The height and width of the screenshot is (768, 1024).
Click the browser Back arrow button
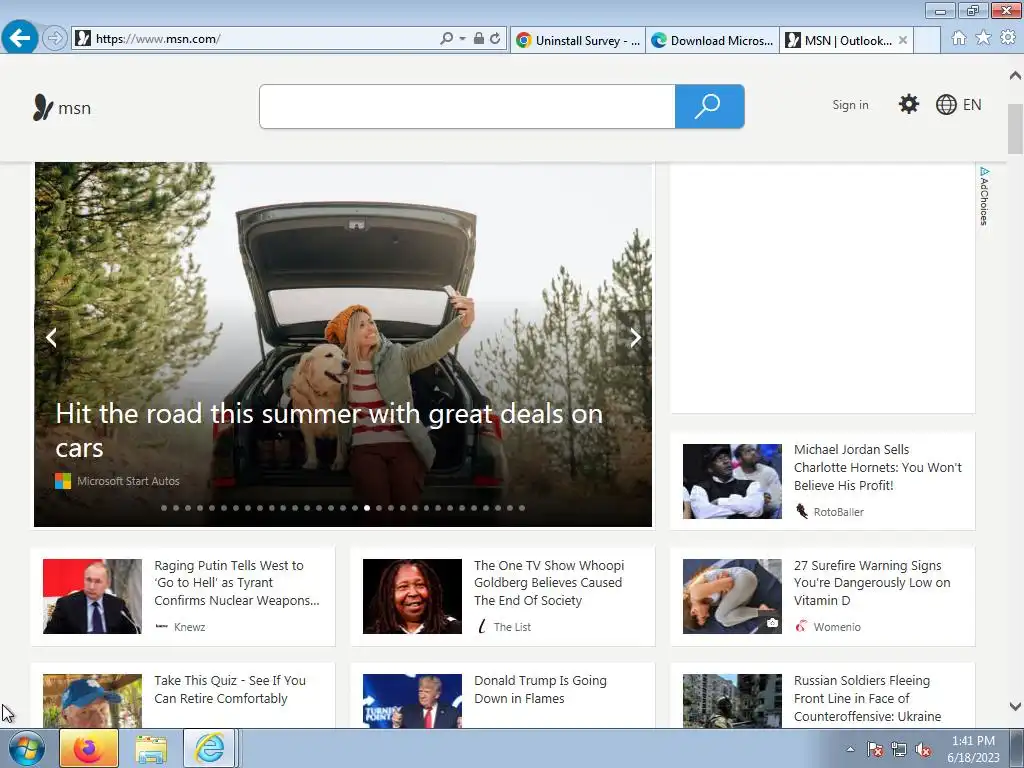click(20, 38)
